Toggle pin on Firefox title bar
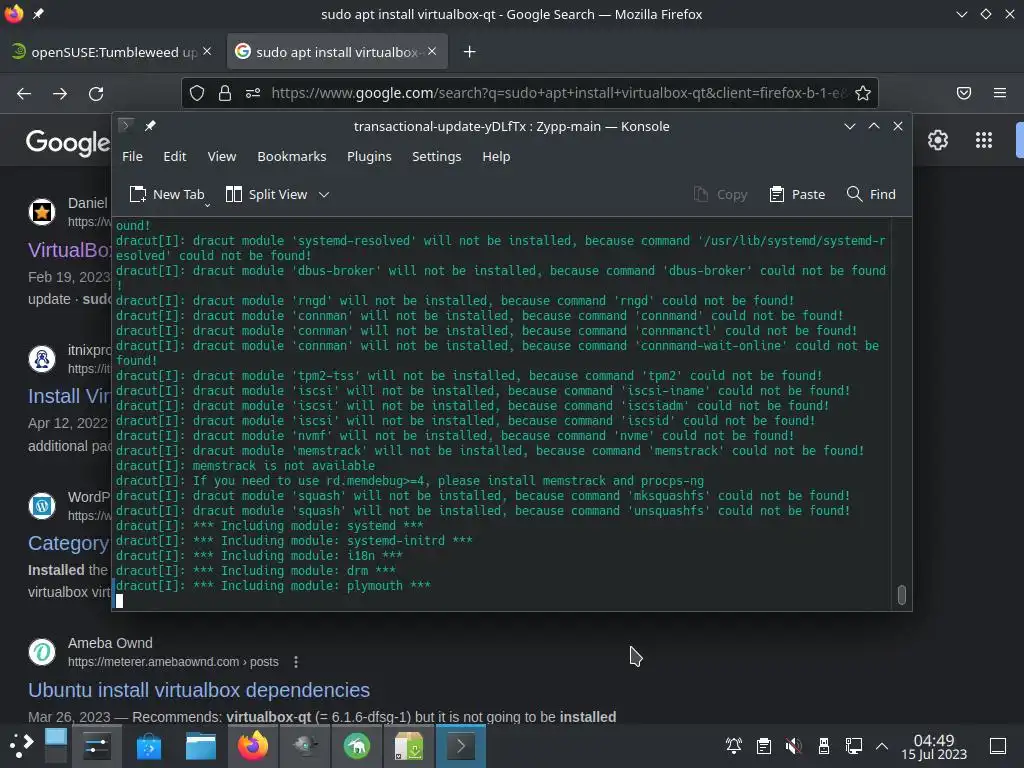Image resolution: width=1024 pixels, height=768 pixels. (39, 14)
